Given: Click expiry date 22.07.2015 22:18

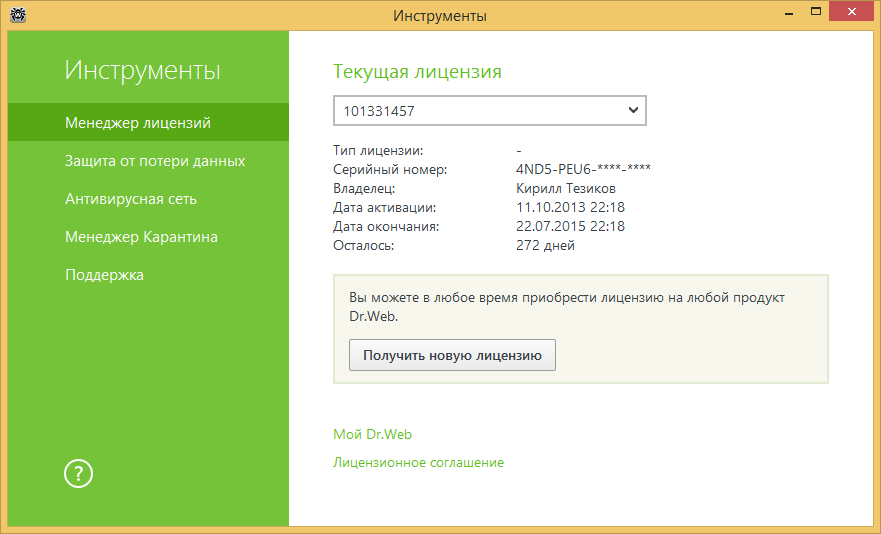Looking at the screenshot, I should pyautogui.click(x=570, y=226).
